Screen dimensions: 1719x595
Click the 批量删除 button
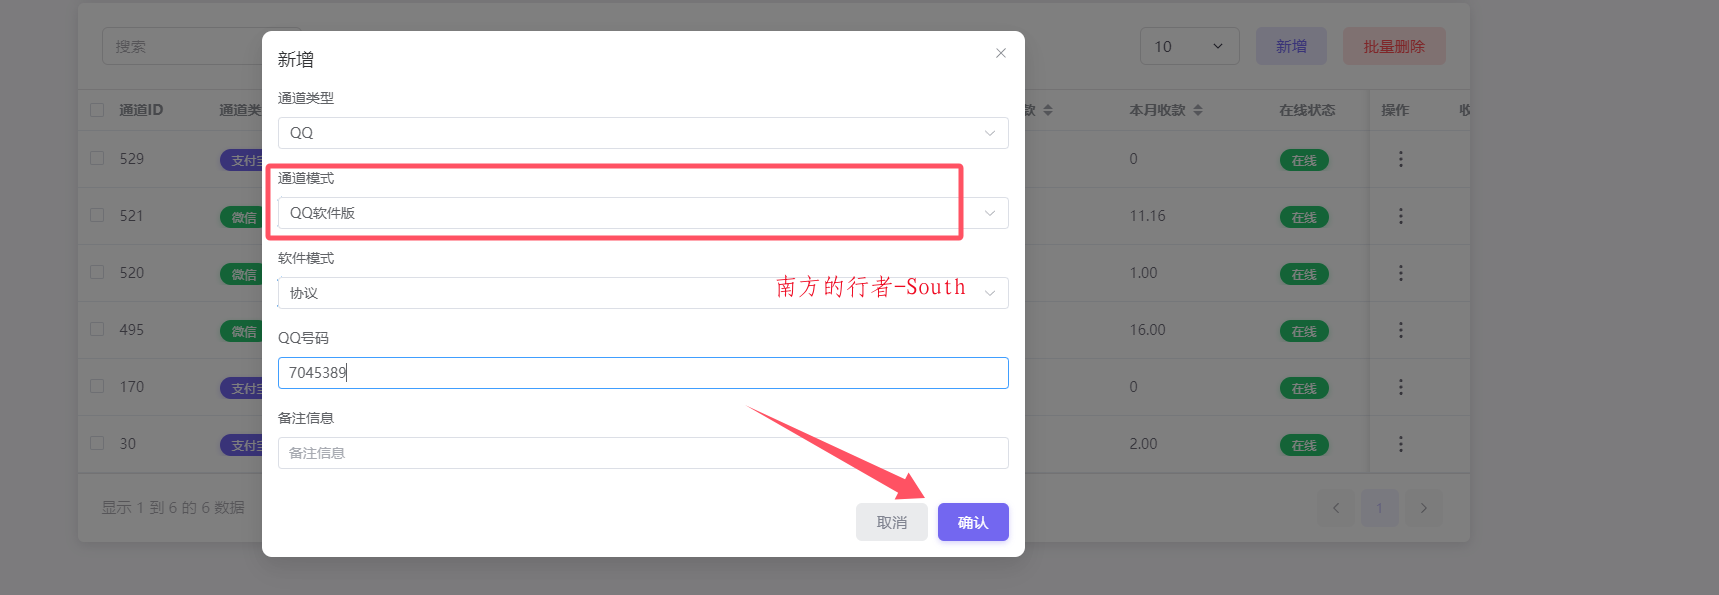1394,46
